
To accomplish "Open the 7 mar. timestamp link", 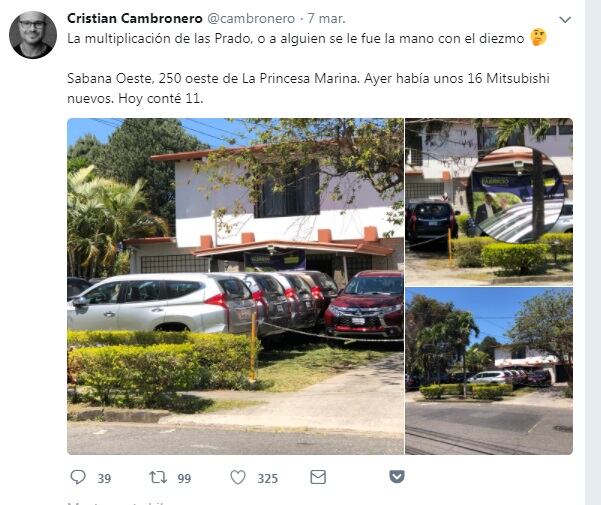I will [x=327, y=18].
